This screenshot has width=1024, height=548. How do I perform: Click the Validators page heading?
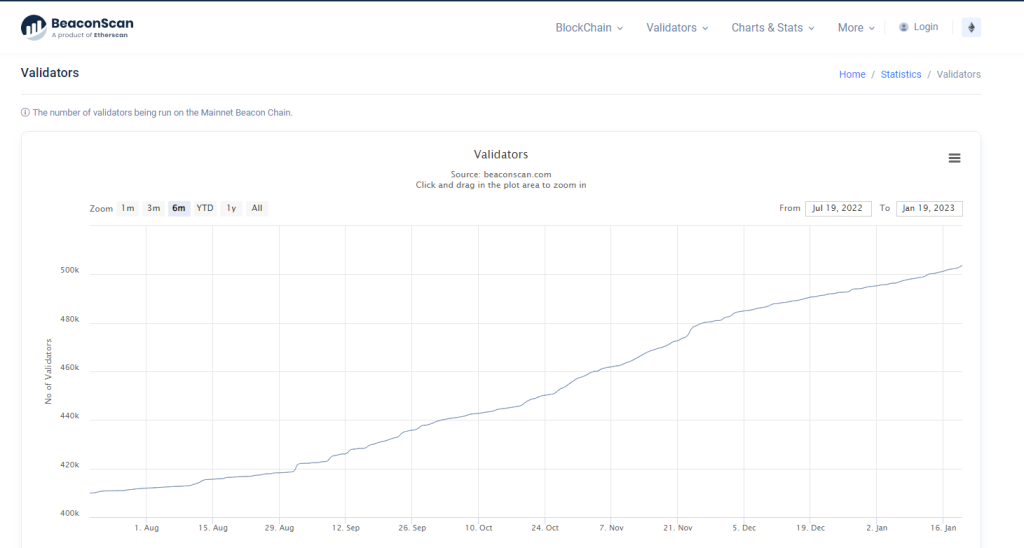(50, 73)
